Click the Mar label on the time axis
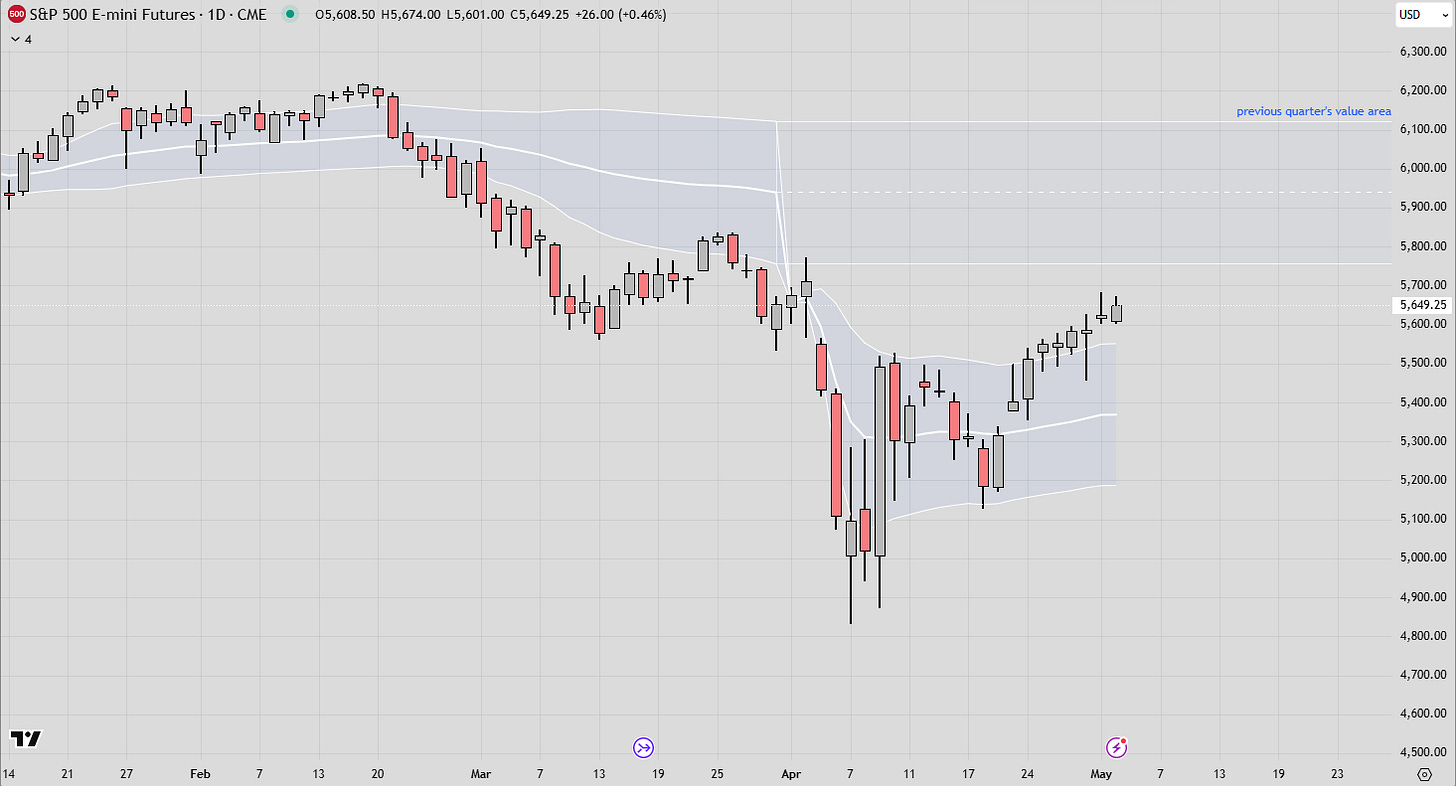 coord(480,774)
